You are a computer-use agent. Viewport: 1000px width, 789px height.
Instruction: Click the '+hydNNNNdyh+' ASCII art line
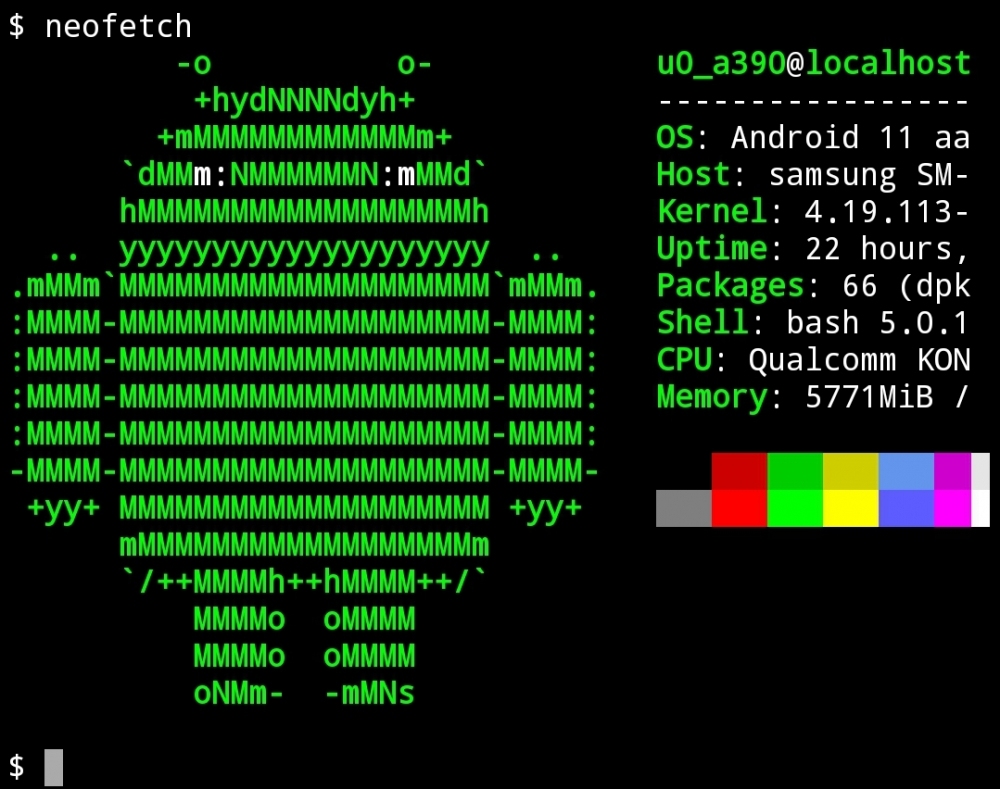305,101
